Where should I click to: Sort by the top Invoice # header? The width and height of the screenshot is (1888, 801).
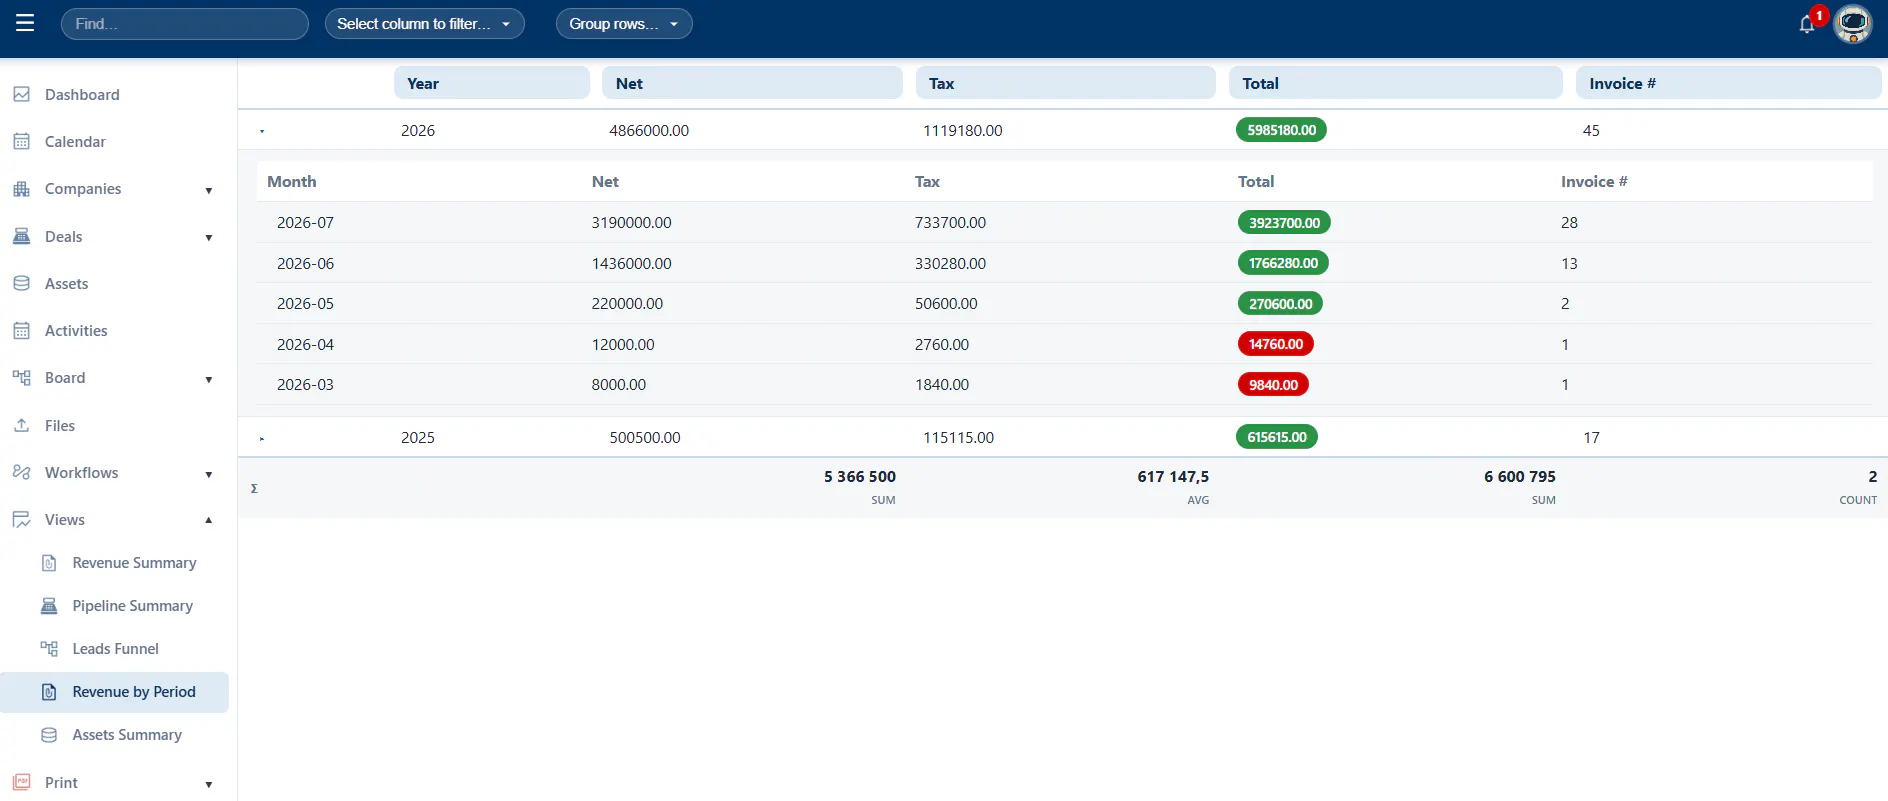pyautogui.click(x=1729, y=83)
